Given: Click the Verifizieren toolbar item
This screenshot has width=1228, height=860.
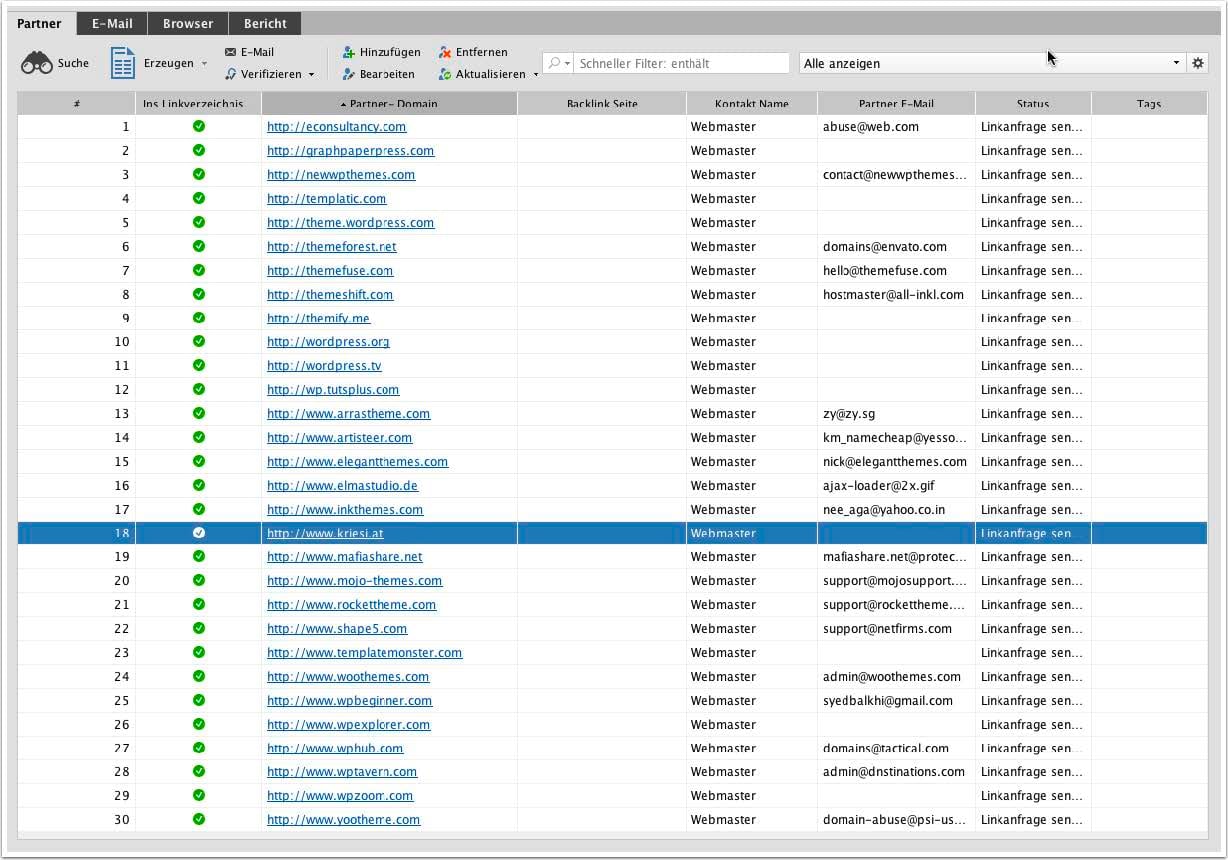Looking at the screenshot, I should [263, 74].
